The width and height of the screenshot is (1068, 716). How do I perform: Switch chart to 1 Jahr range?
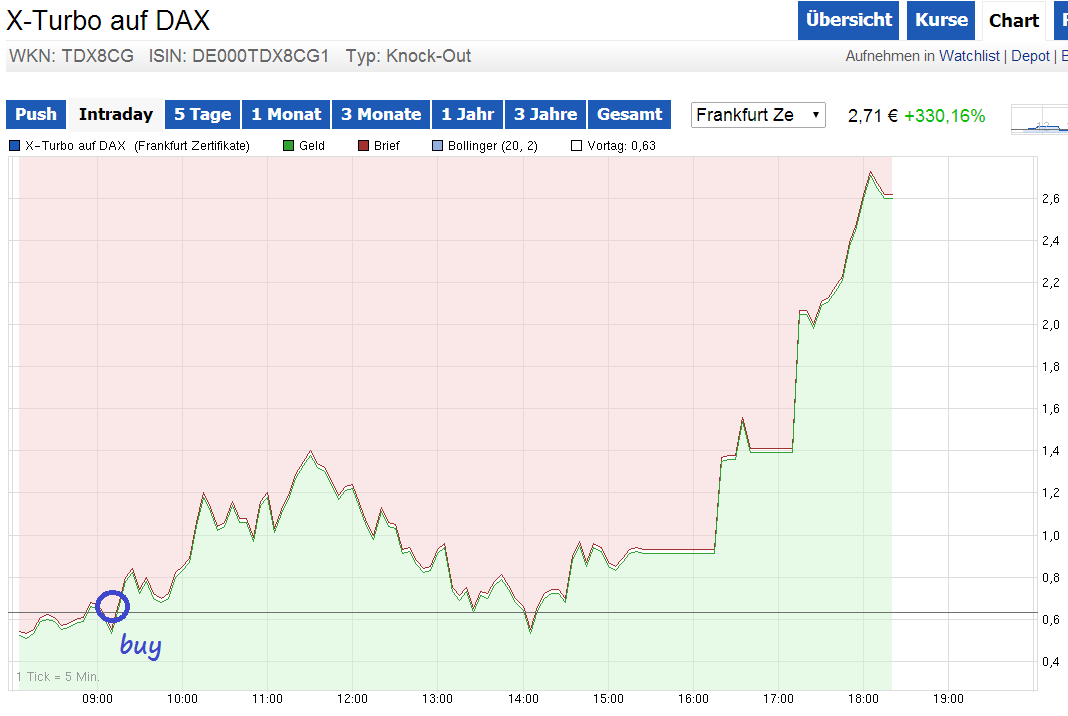(x=467, y=114)
